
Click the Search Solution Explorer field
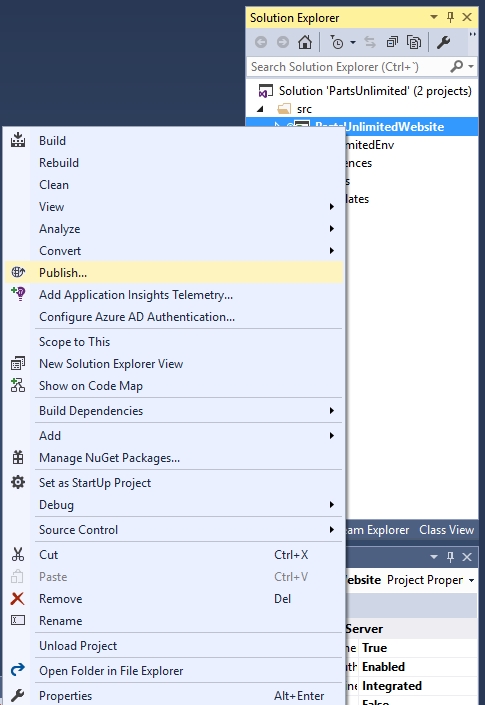coord(349,67)
